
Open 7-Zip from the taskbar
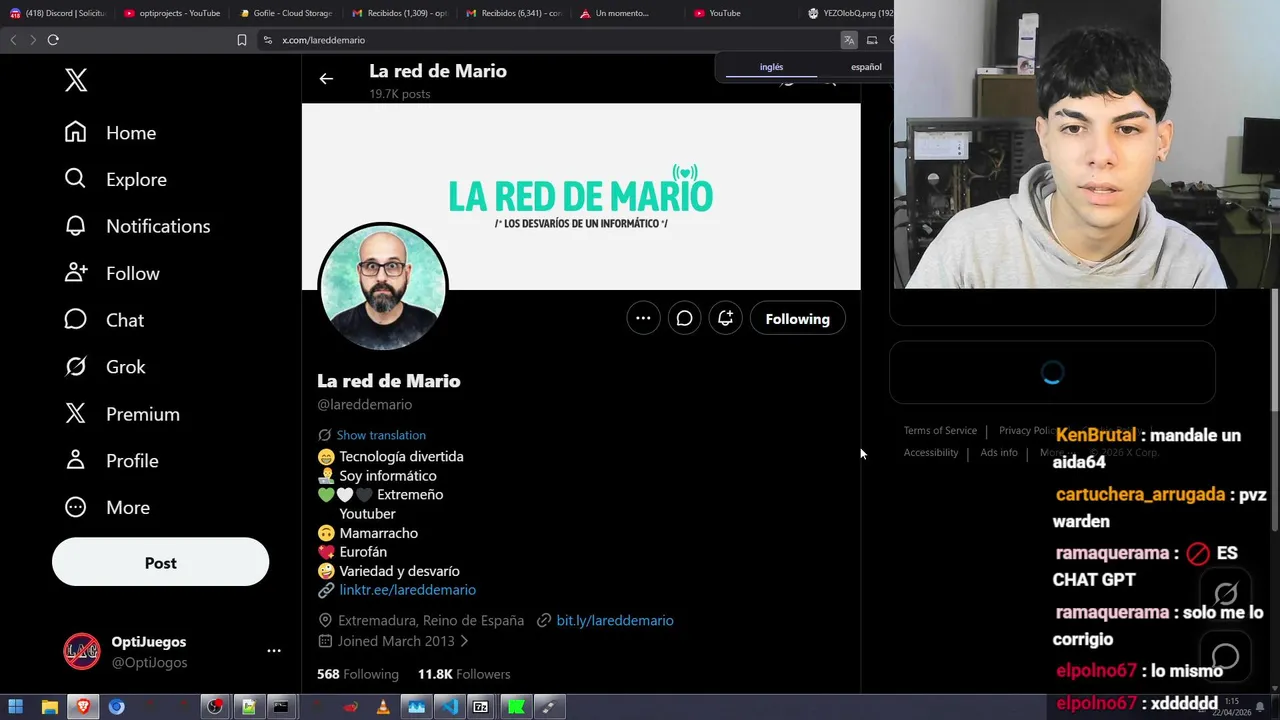(x=481, y=707)
